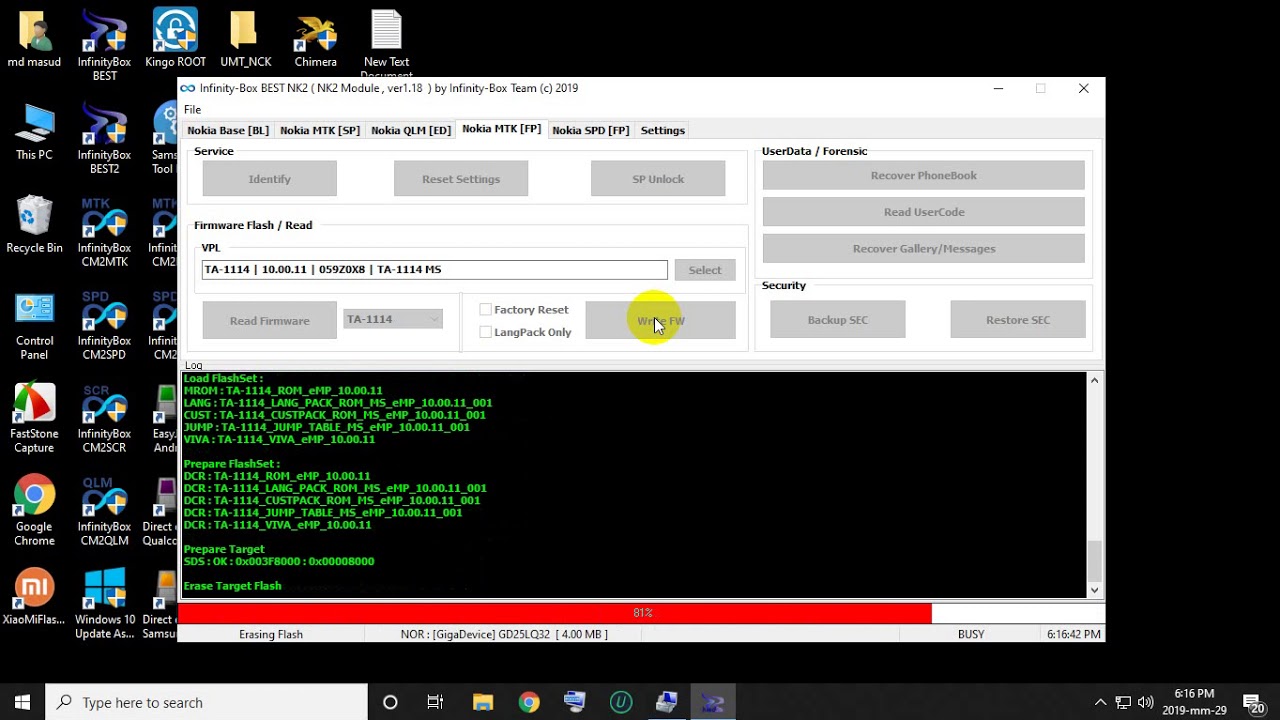This screenshot has width=1280, height=720.
Task: Open Kingo ROOT desktop icon
Action: point(175,40)
